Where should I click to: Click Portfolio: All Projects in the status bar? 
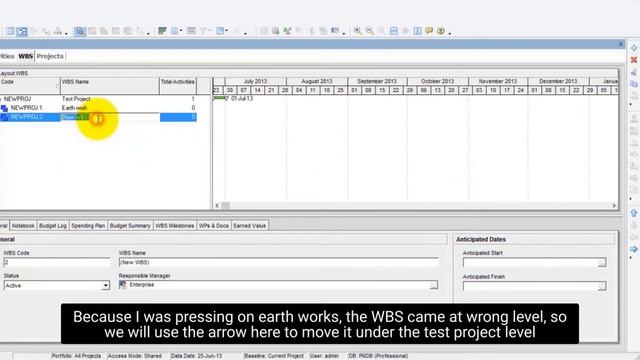pyautogui.click(x=76, y=356)
